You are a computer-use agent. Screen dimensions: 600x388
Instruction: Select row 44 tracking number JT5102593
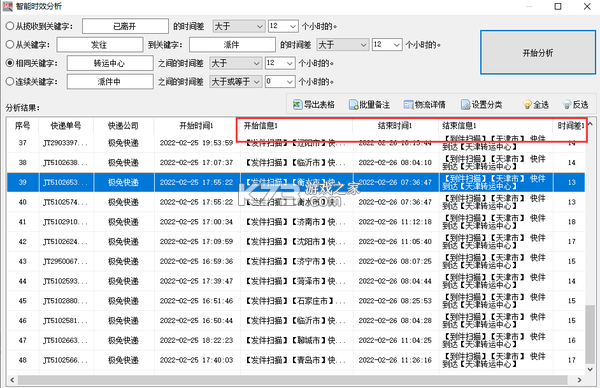tap(65, 281)
